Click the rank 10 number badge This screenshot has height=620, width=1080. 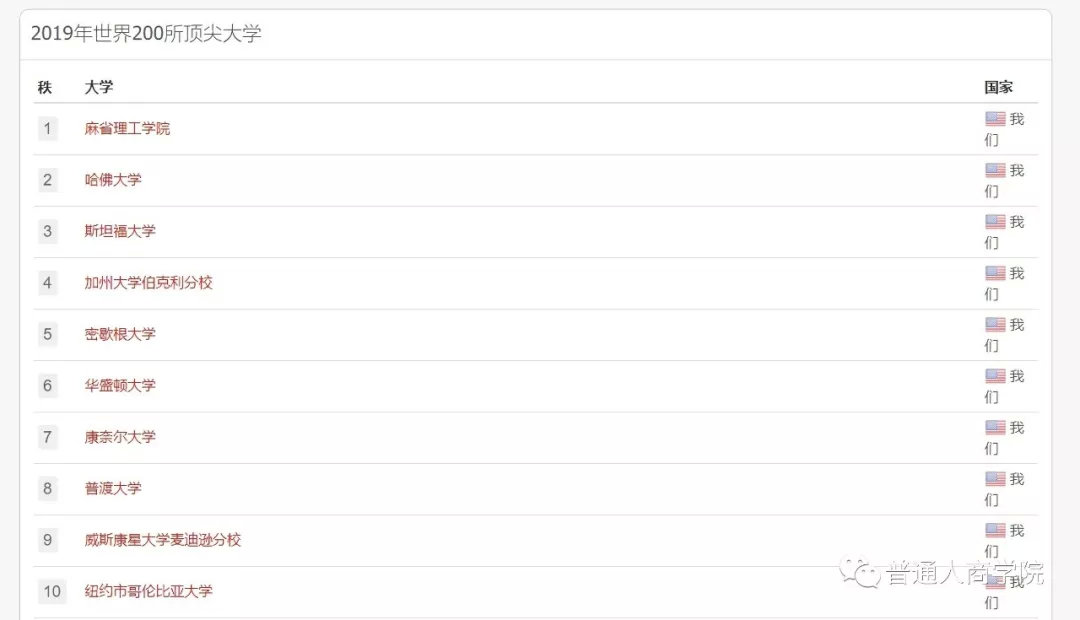pos(51,591)
